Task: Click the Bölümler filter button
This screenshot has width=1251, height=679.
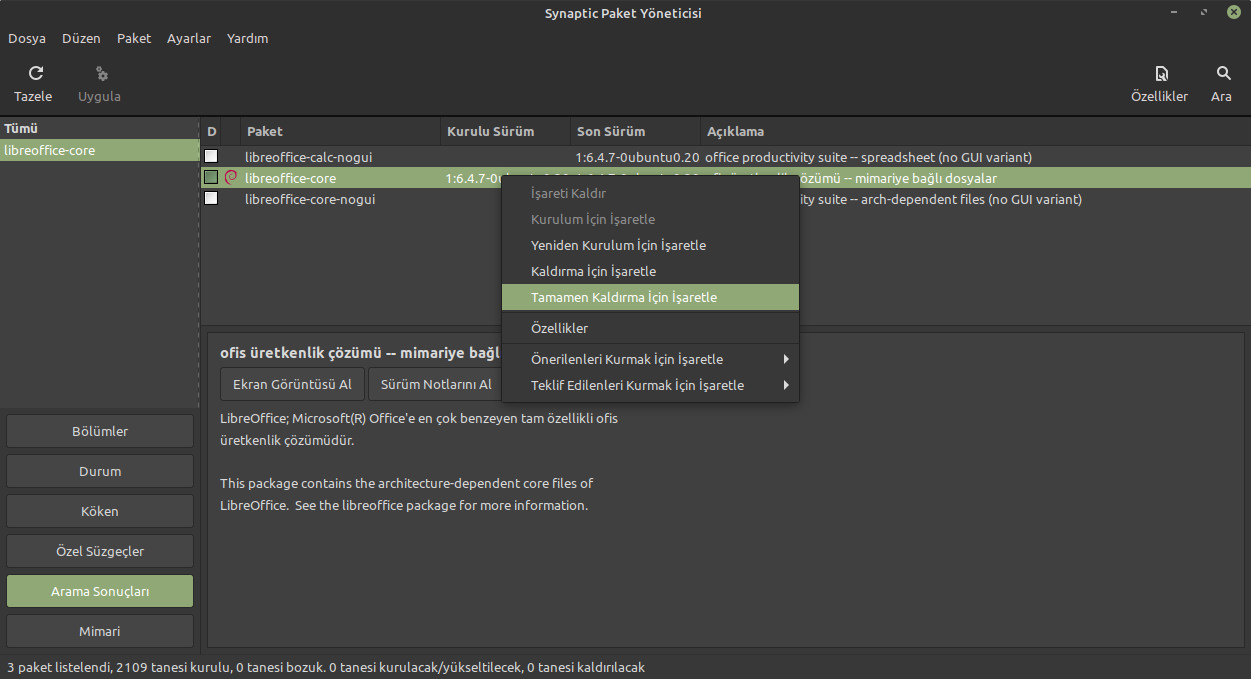Action: click(100, 431)
